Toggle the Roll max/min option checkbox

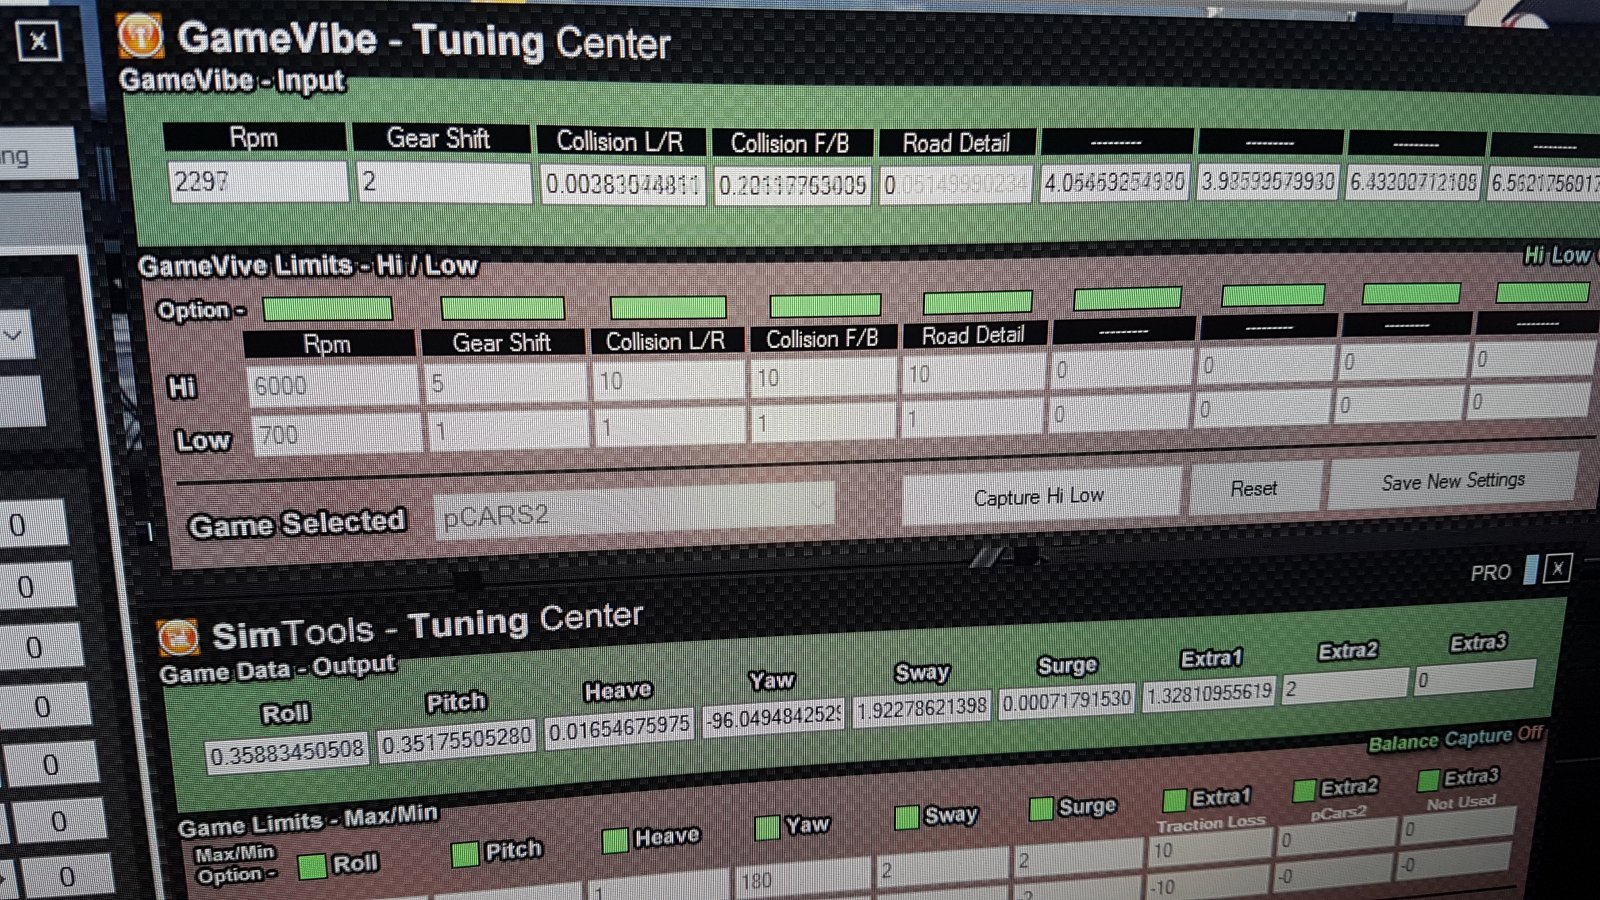(313, 866)
